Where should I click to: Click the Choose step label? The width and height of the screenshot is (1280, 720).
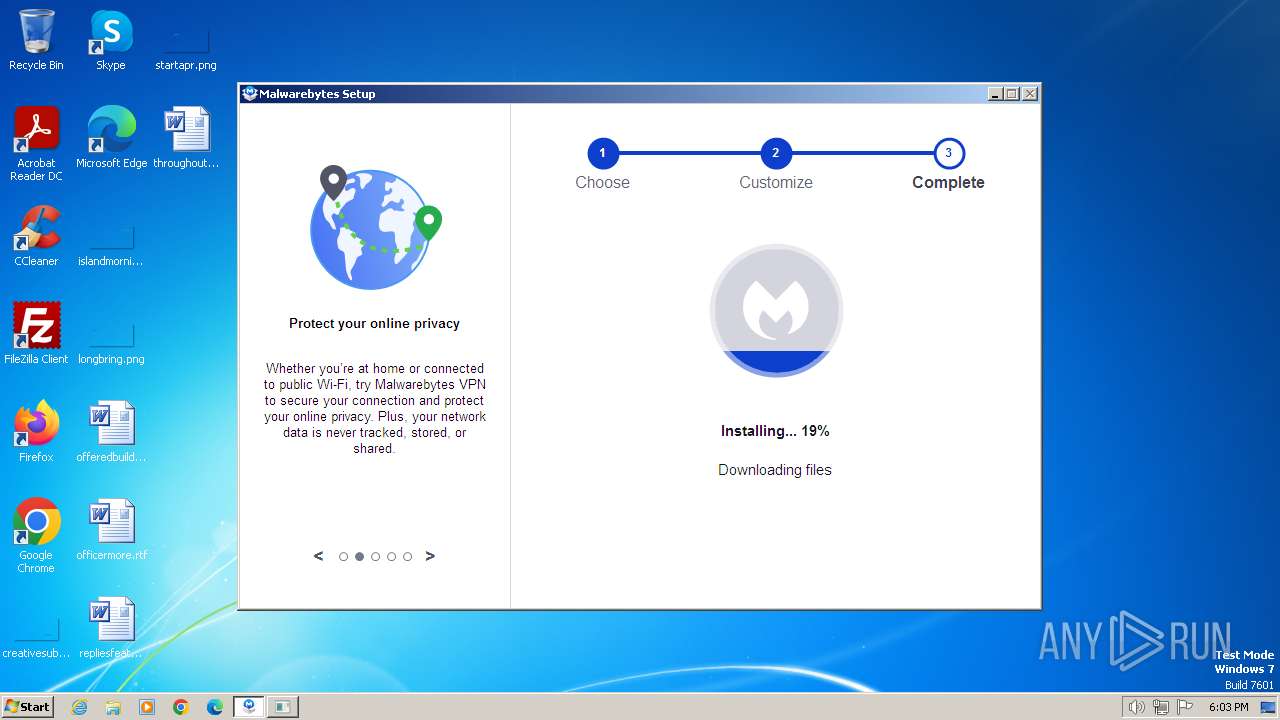click(602, 183)
